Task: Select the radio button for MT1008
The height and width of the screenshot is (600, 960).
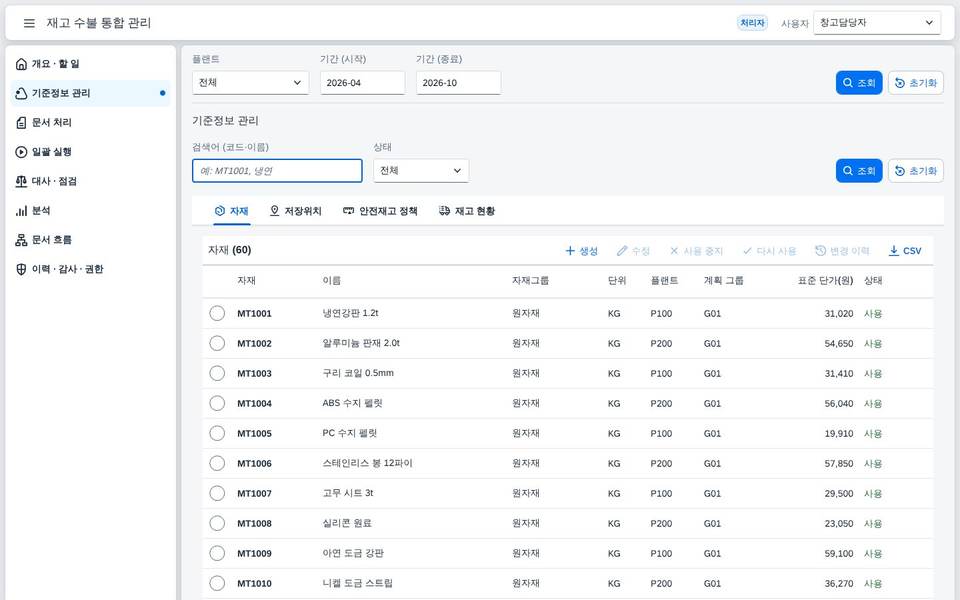Action: click(x=217, y=523)
